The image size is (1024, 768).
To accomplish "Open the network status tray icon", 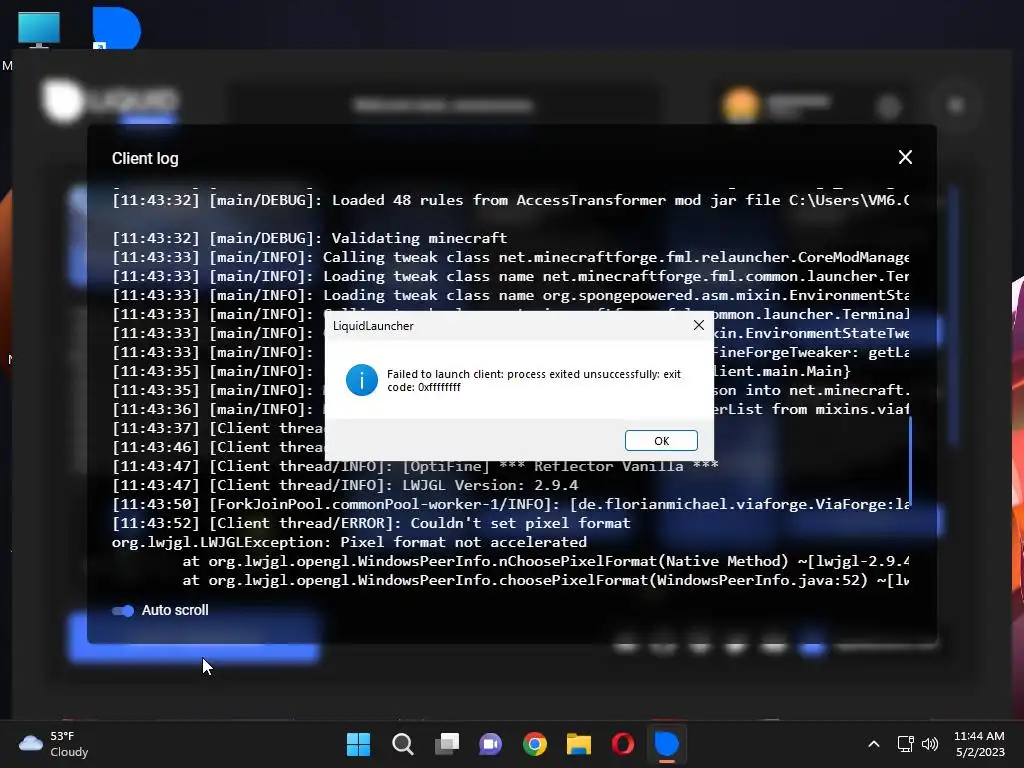I will 905,744.
